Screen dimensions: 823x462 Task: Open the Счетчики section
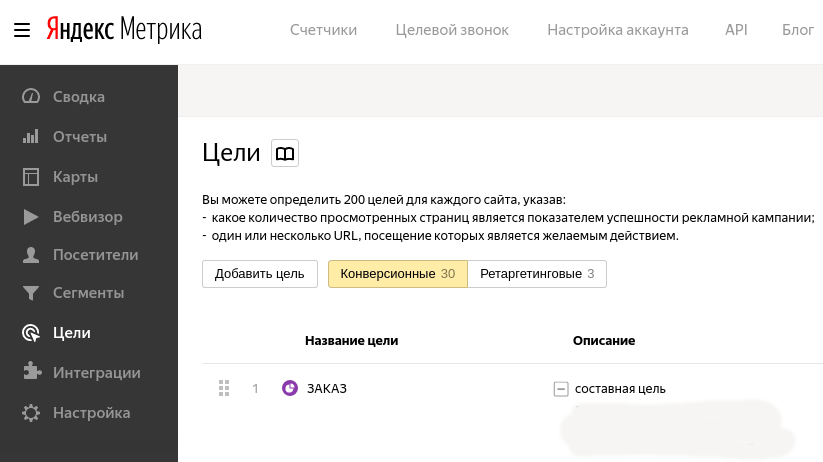(x=323, y=30)
